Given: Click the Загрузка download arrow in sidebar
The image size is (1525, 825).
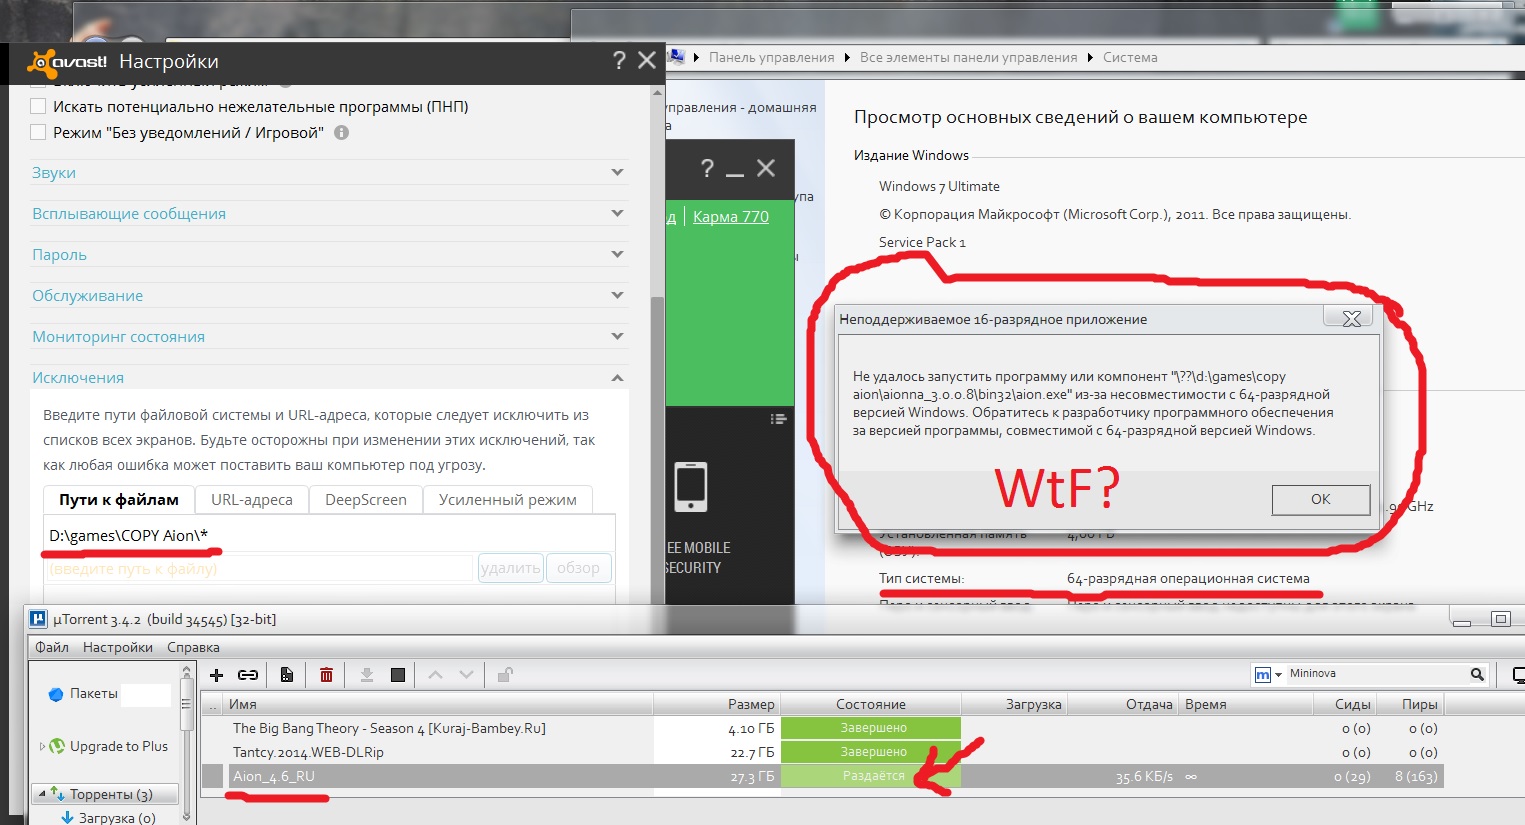Looking at the screenshot, I should point(68,818).
